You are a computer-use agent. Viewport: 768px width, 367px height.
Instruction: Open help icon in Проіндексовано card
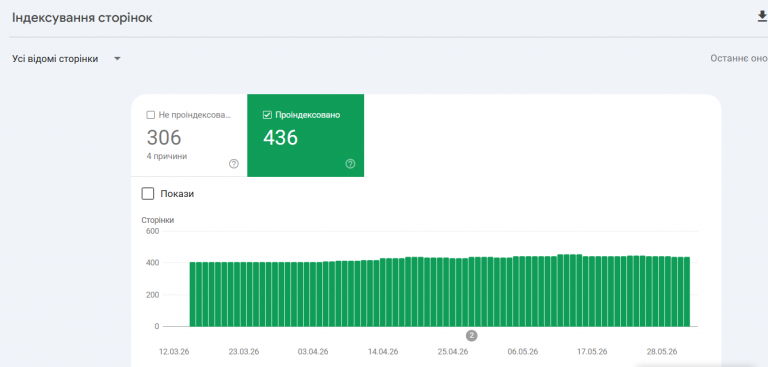[350, 164]
